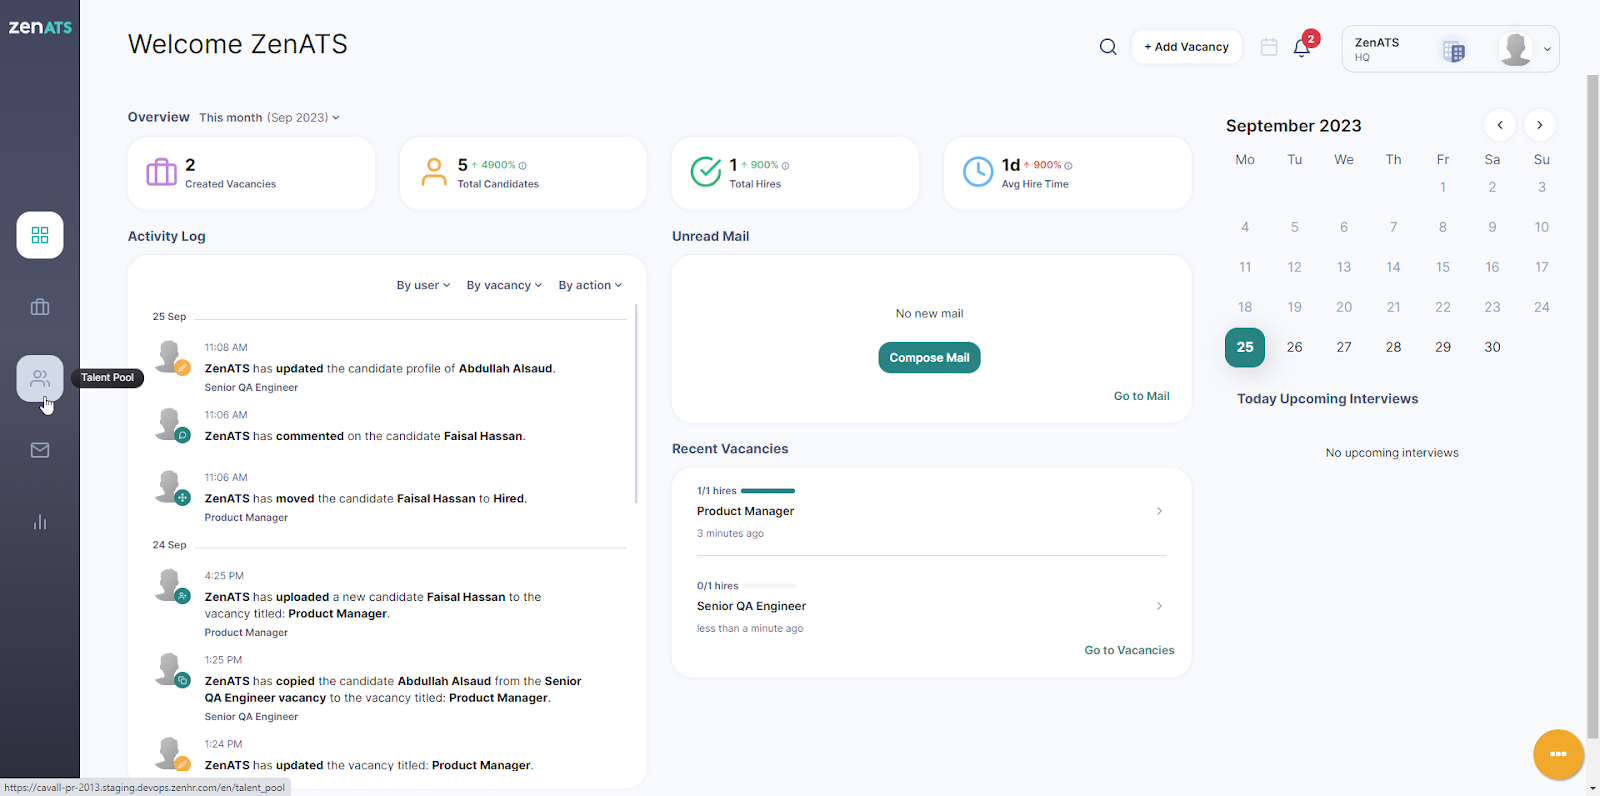The image size is (1600, 796).
Task: Click the ZenATS logo in the sidebar
Action: [x=40, y=27]
